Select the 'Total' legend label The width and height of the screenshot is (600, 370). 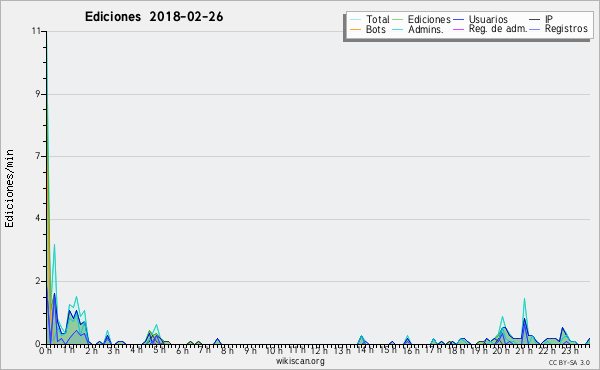tap(378, 19)
